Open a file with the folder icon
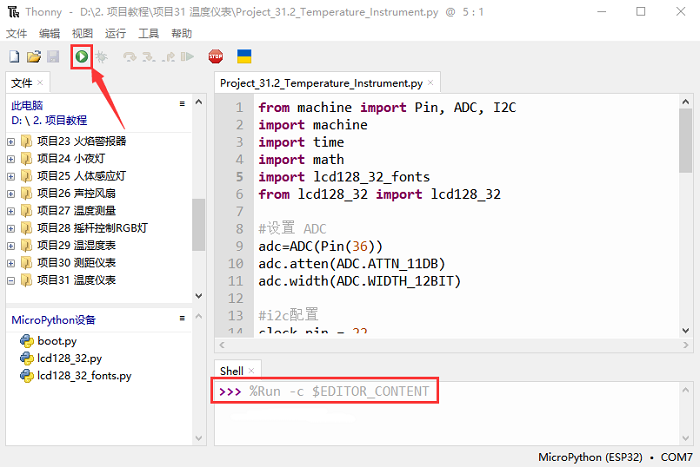The width and height of the screenshot is (700, 467). click(x=33, y=56)
